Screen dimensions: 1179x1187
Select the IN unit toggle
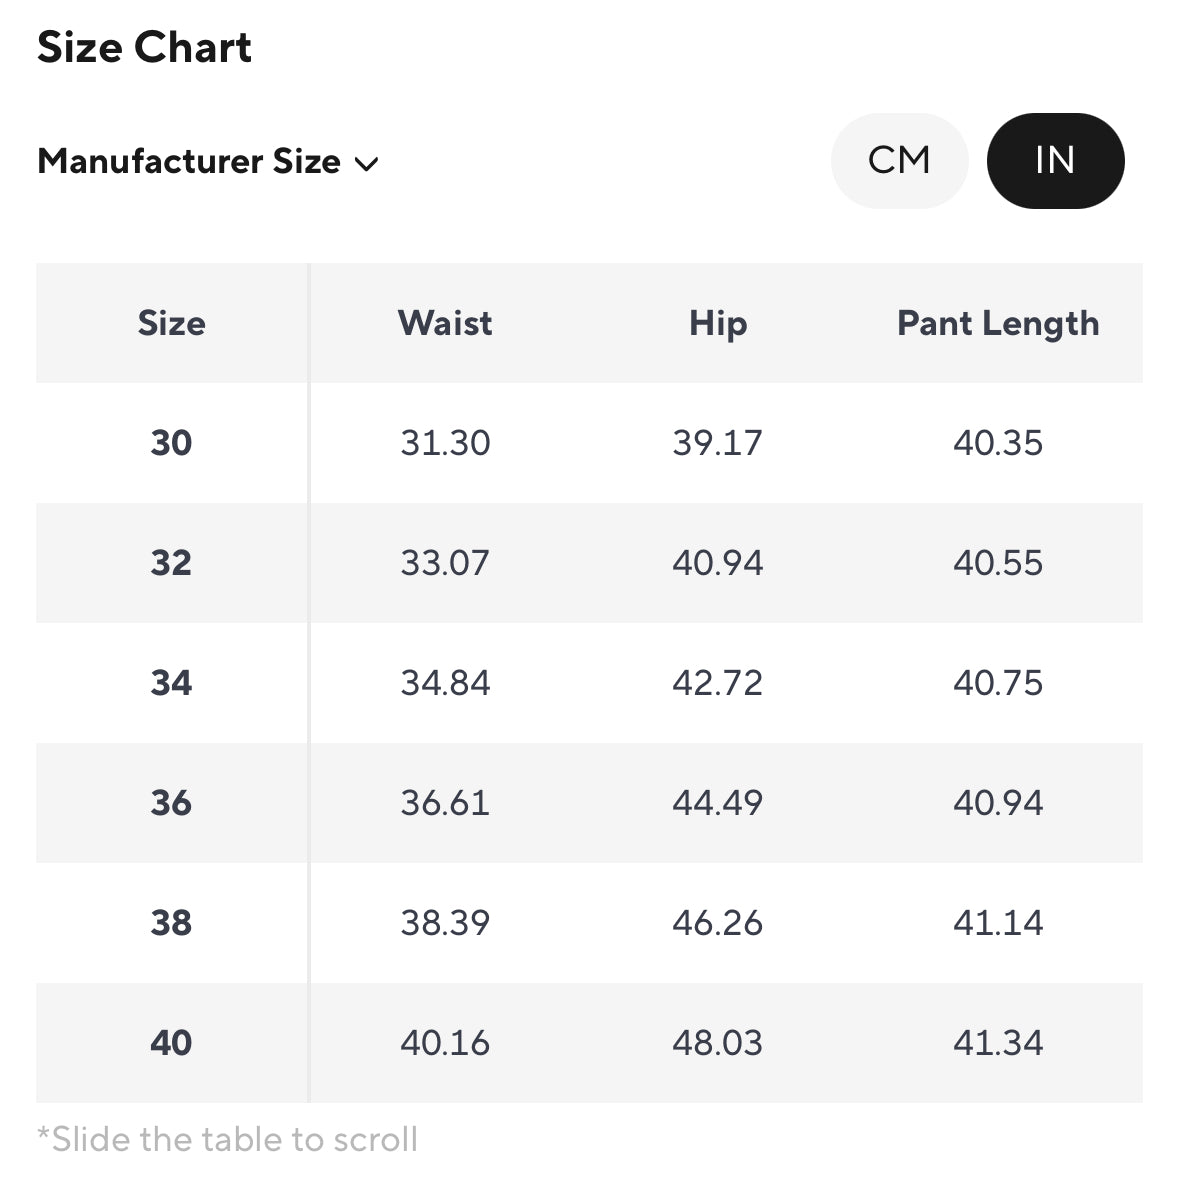point(1055,161)
